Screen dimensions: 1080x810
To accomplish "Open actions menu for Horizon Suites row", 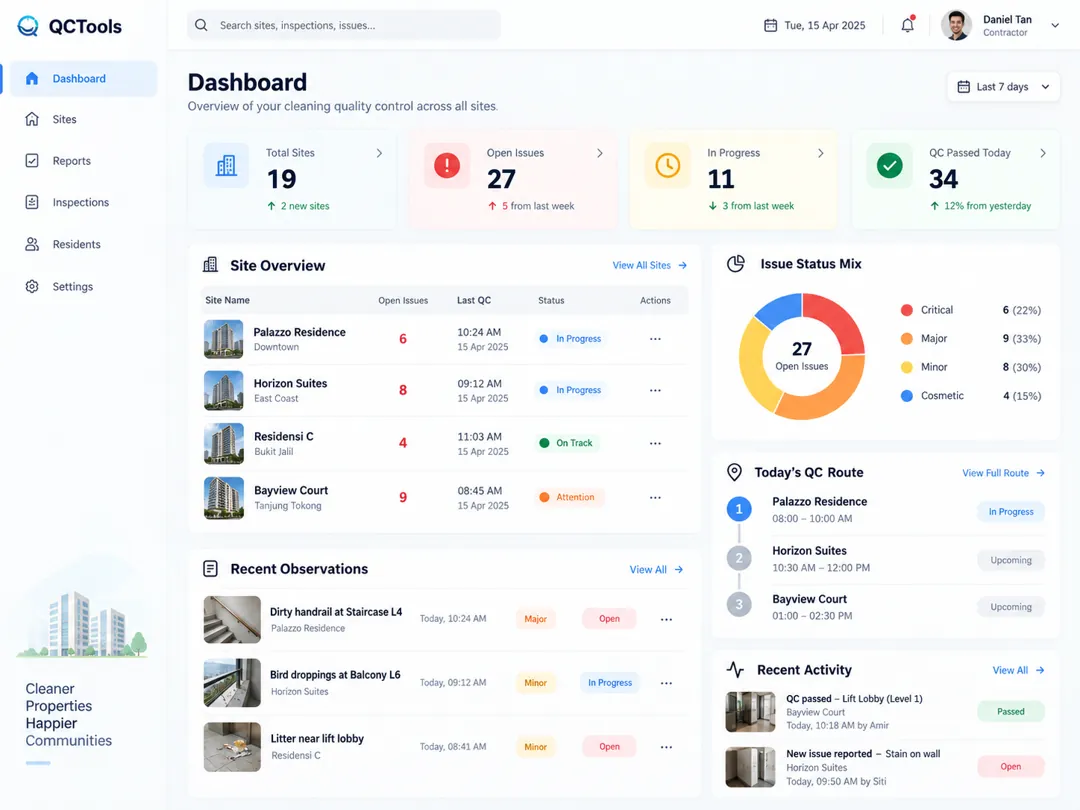I will (x=655, y=391).
